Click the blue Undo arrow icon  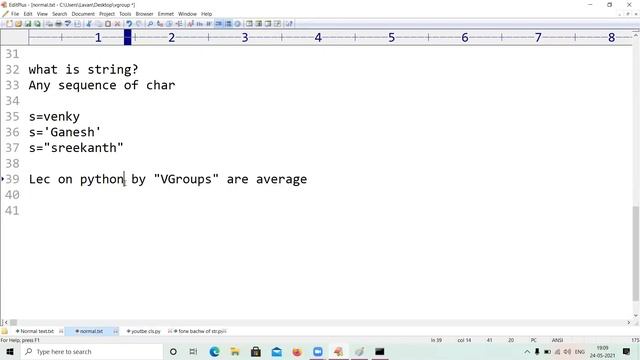coord(129,24)
